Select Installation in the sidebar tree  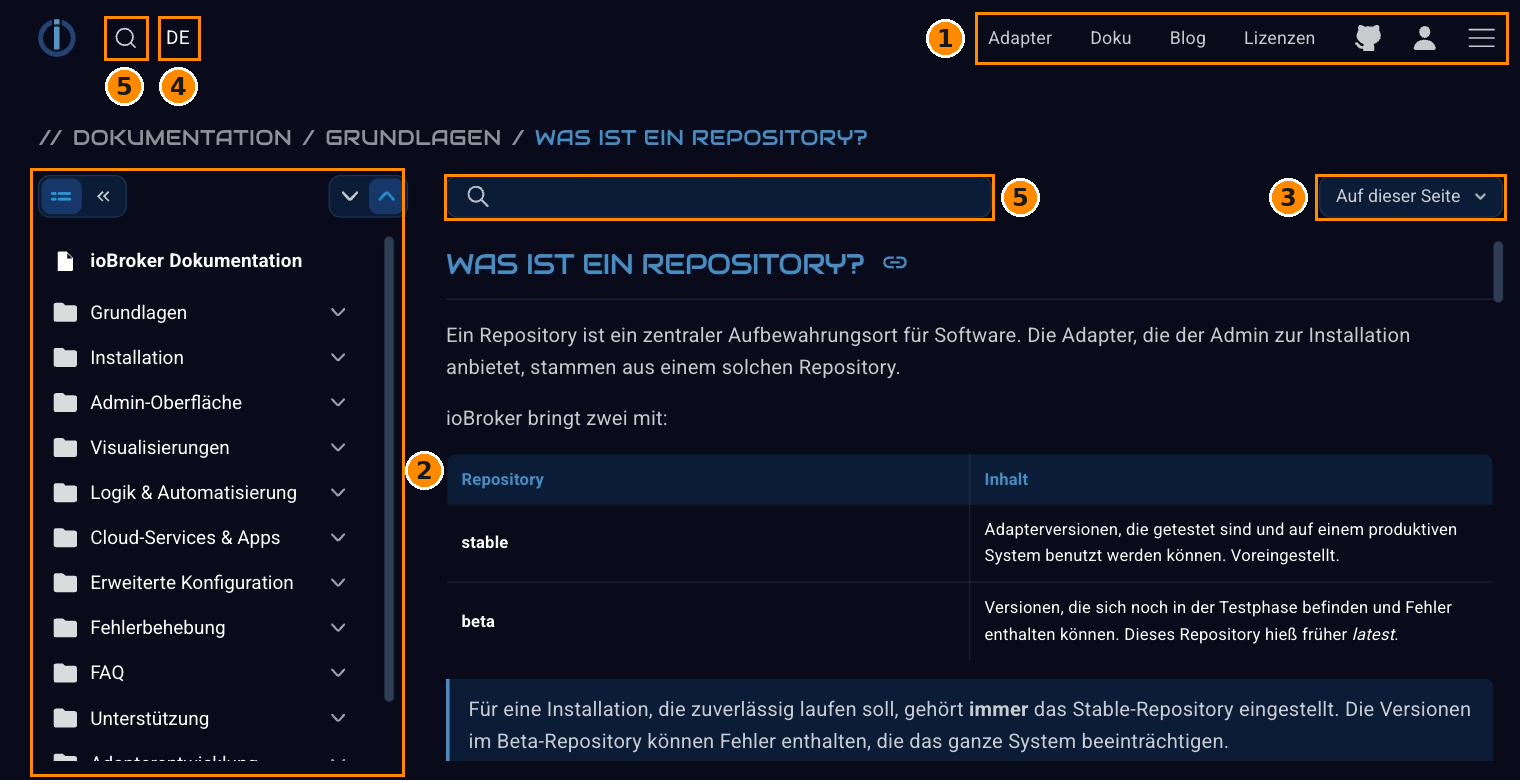click(137, 358)
